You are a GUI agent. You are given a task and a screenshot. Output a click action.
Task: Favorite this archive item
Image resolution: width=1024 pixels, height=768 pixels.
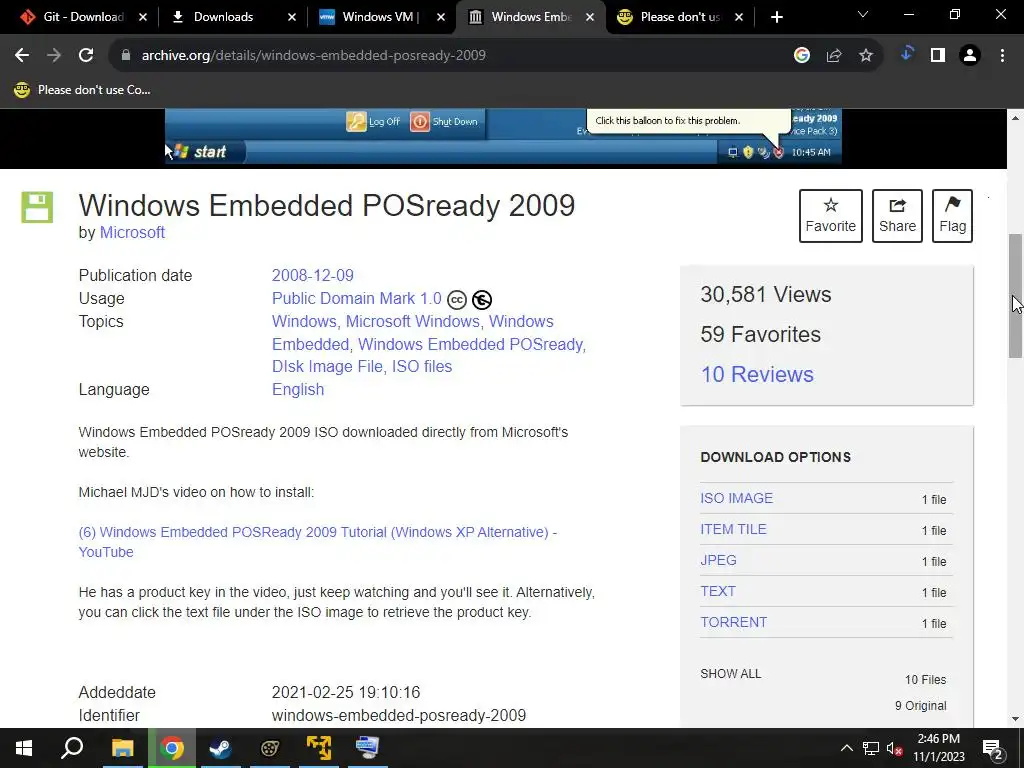(831, 216)
